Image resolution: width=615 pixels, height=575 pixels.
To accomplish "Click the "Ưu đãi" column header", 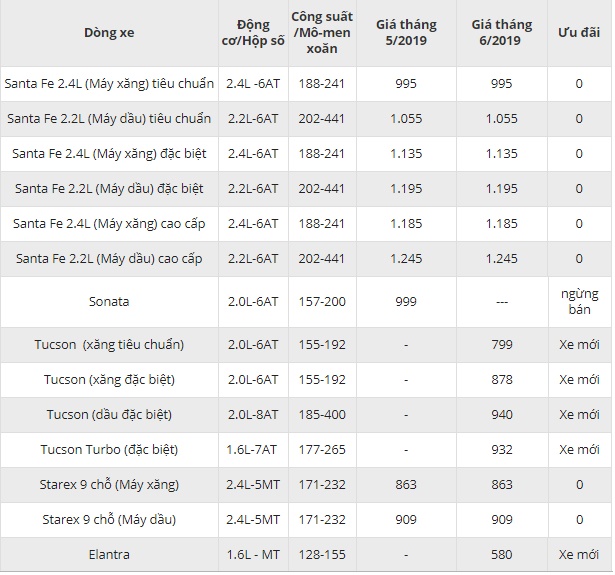I will (579, 33).
